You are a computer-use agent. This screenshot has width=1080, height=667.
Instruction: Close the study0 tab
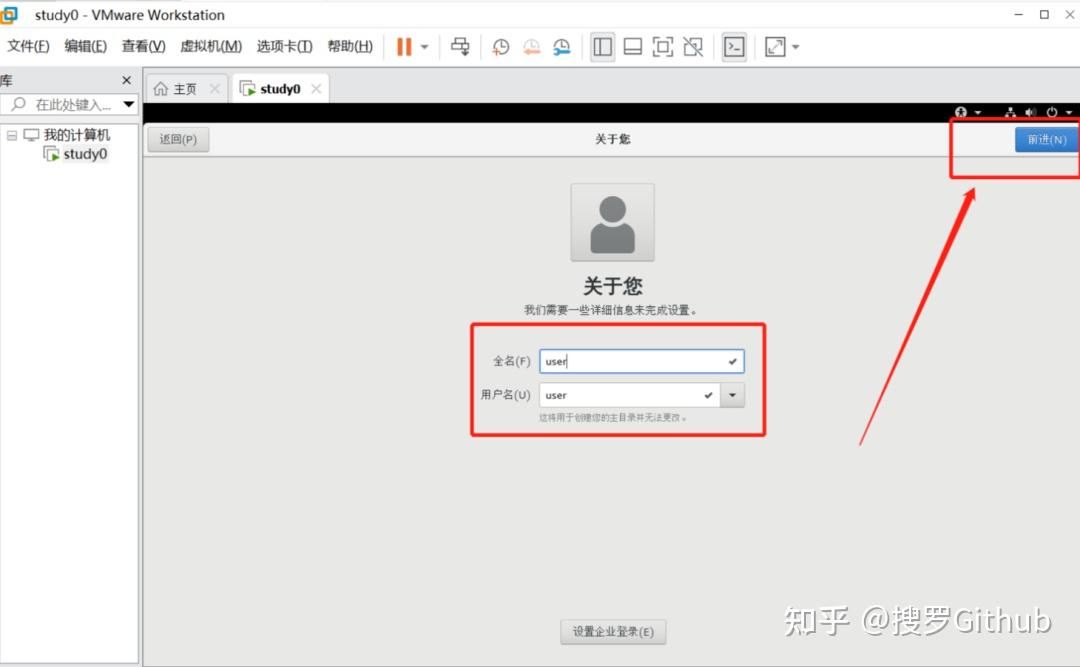pos(316,89)
